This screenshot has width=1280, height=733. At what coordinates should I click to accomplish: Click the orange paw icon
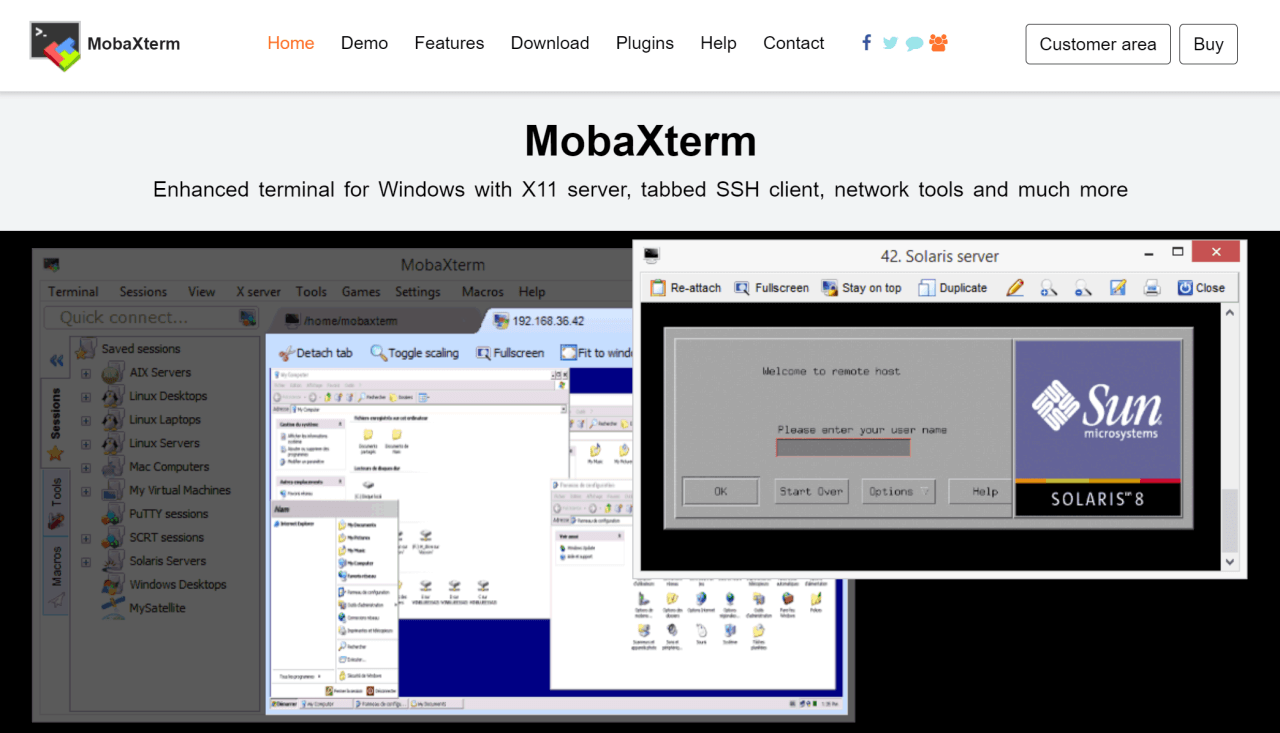click(x=938, y=42)
